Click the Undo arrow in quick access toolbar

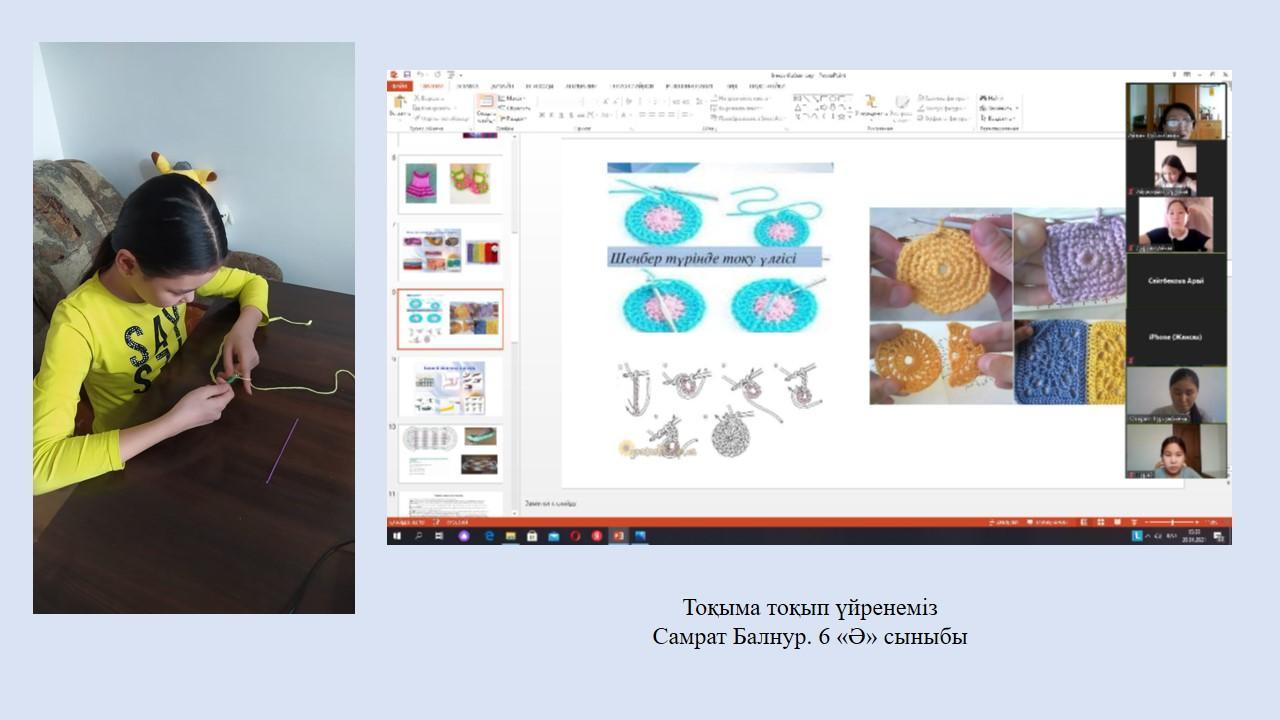420,75
